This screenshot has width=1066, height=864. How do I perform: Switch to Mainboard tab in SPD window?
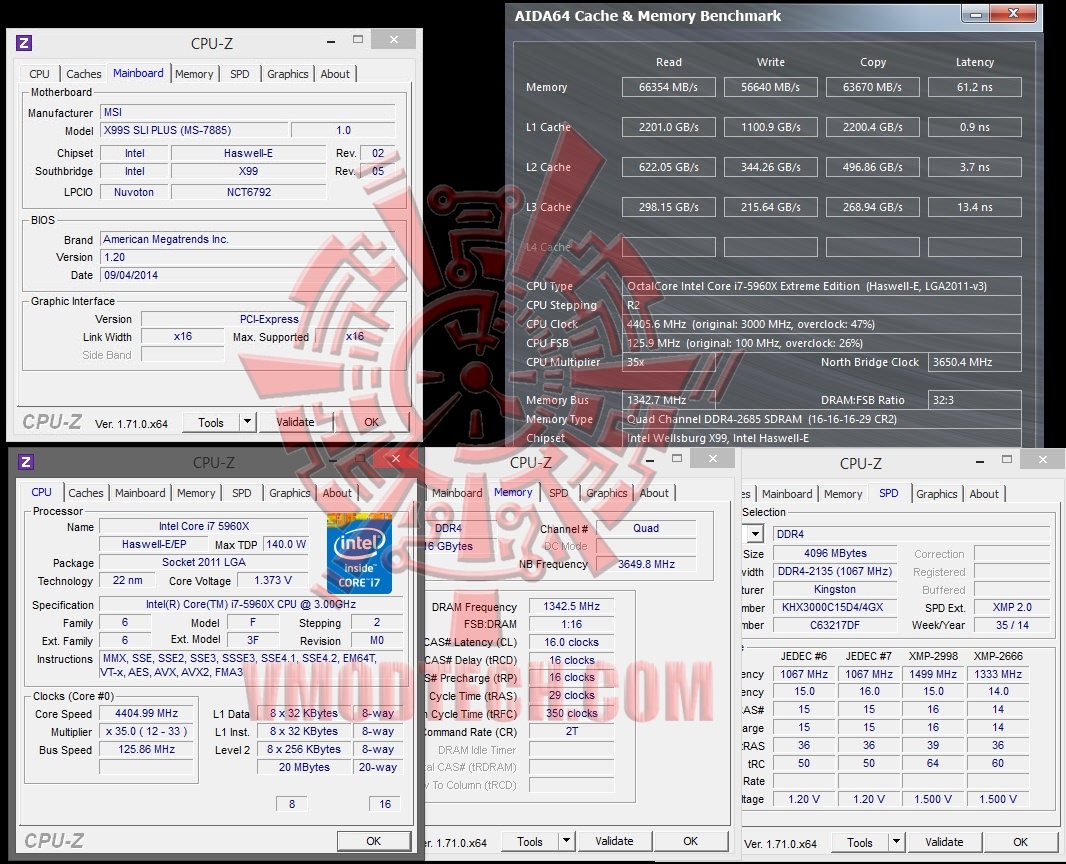787,494
